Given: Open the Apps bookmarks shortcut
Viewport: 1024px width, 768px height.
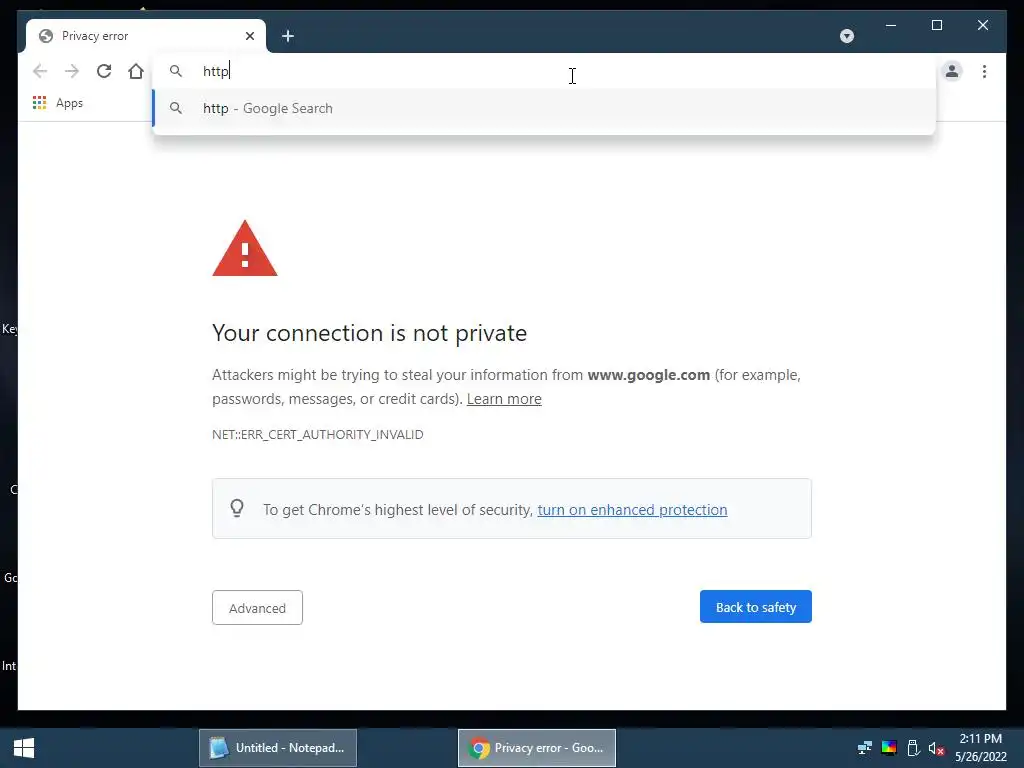Looking at the screenshot, I should pos(58,103).
